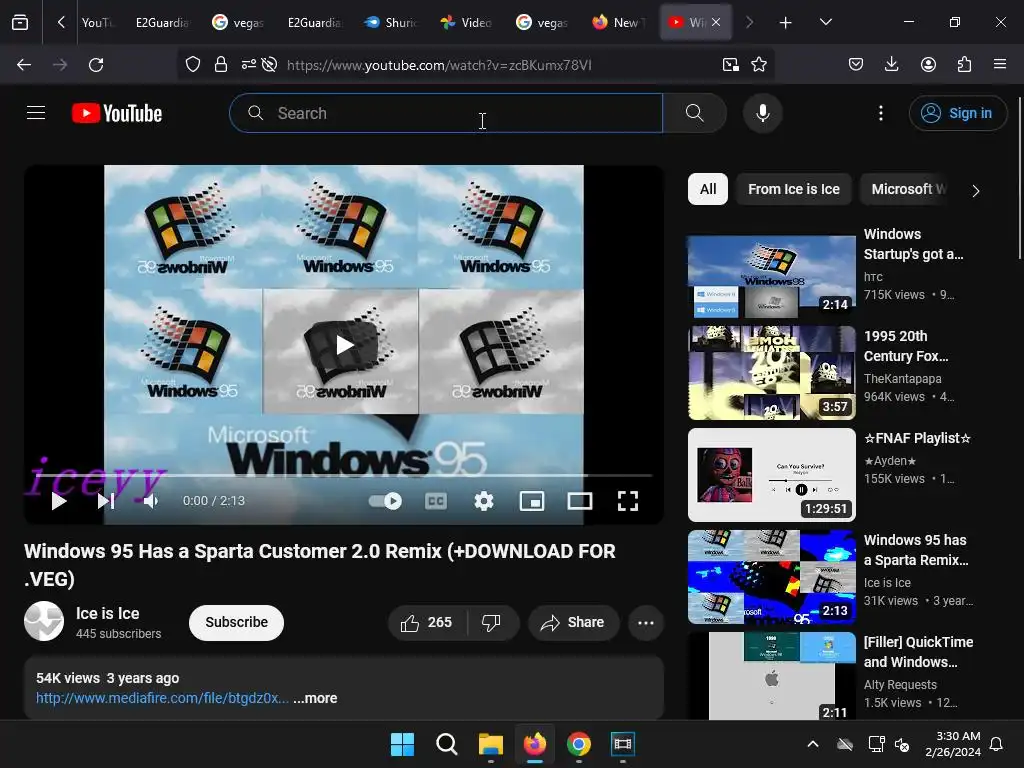The height and width of the screenshot is (768, 1024).
Task: Share this video
Action: (573, 622)
